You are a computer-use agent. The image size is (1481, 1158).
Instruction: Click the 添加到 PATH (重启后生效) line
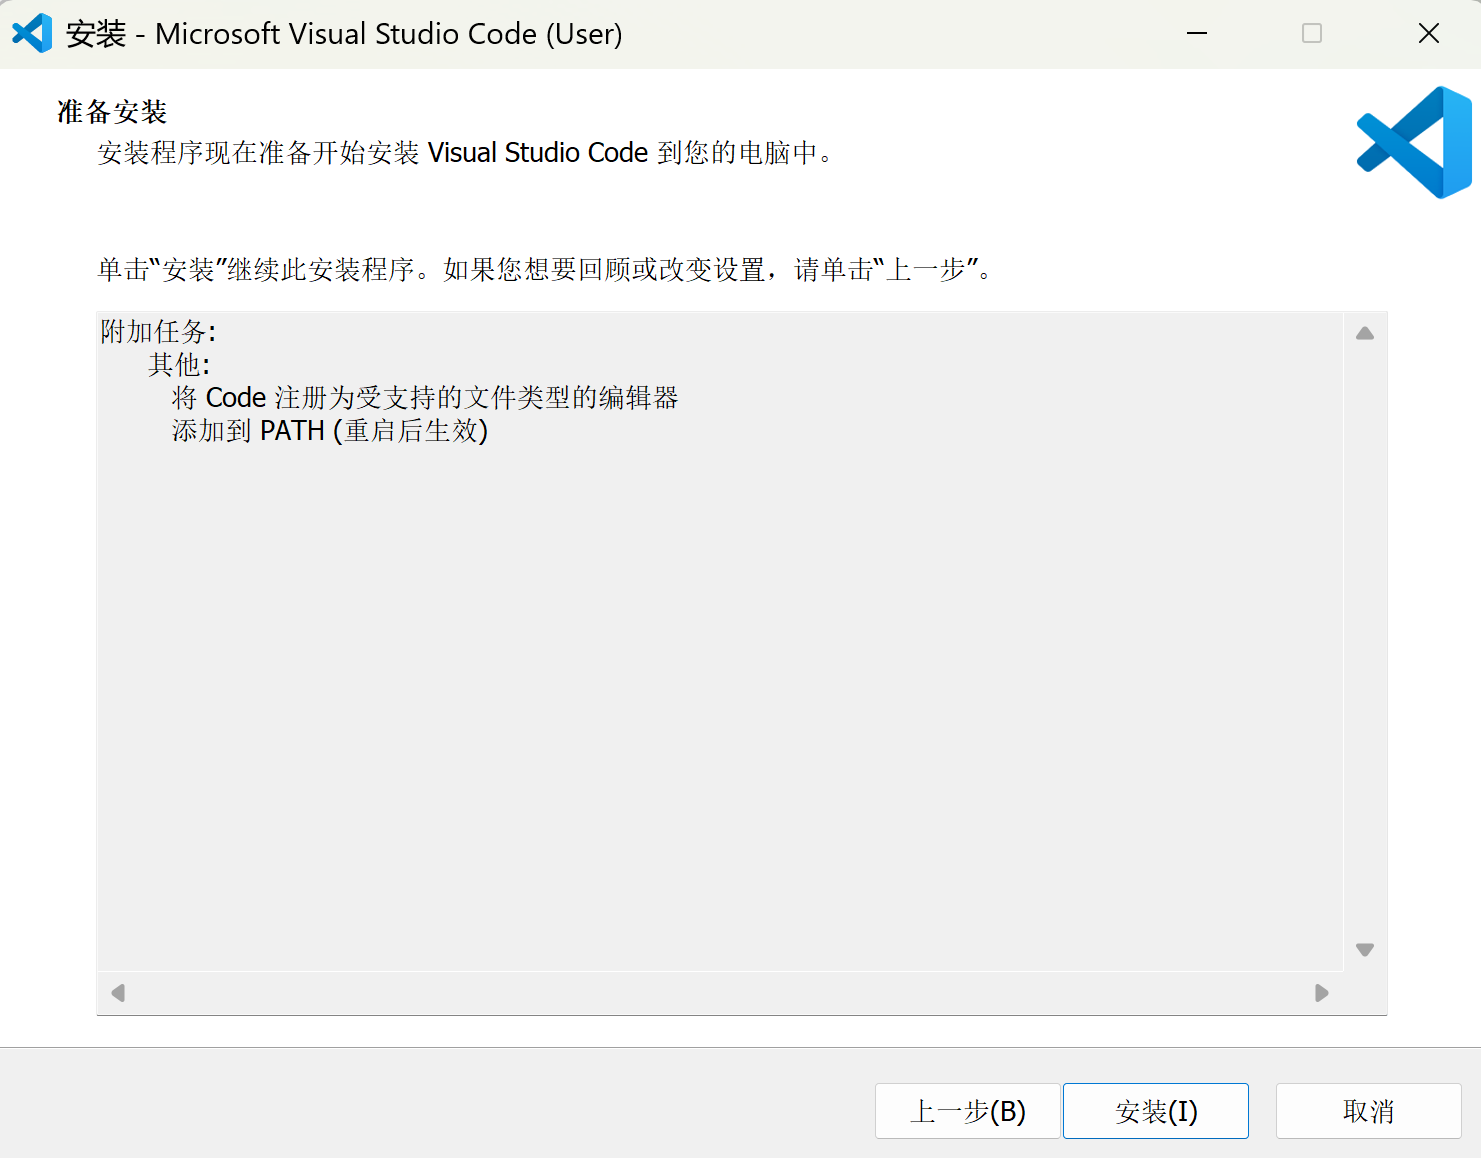click(x=330, y=431)
